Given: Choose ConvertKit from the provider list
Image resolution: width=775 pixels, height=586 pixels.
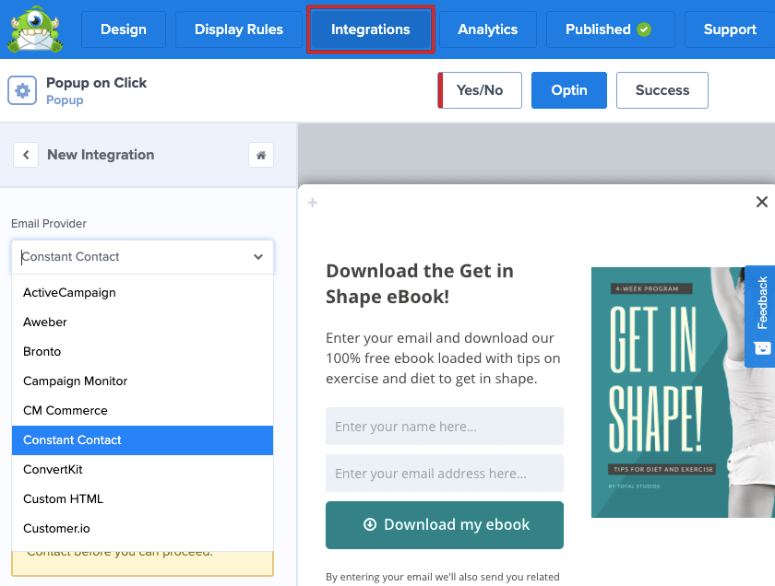Looking at the screenshot, I should [142, 469].
